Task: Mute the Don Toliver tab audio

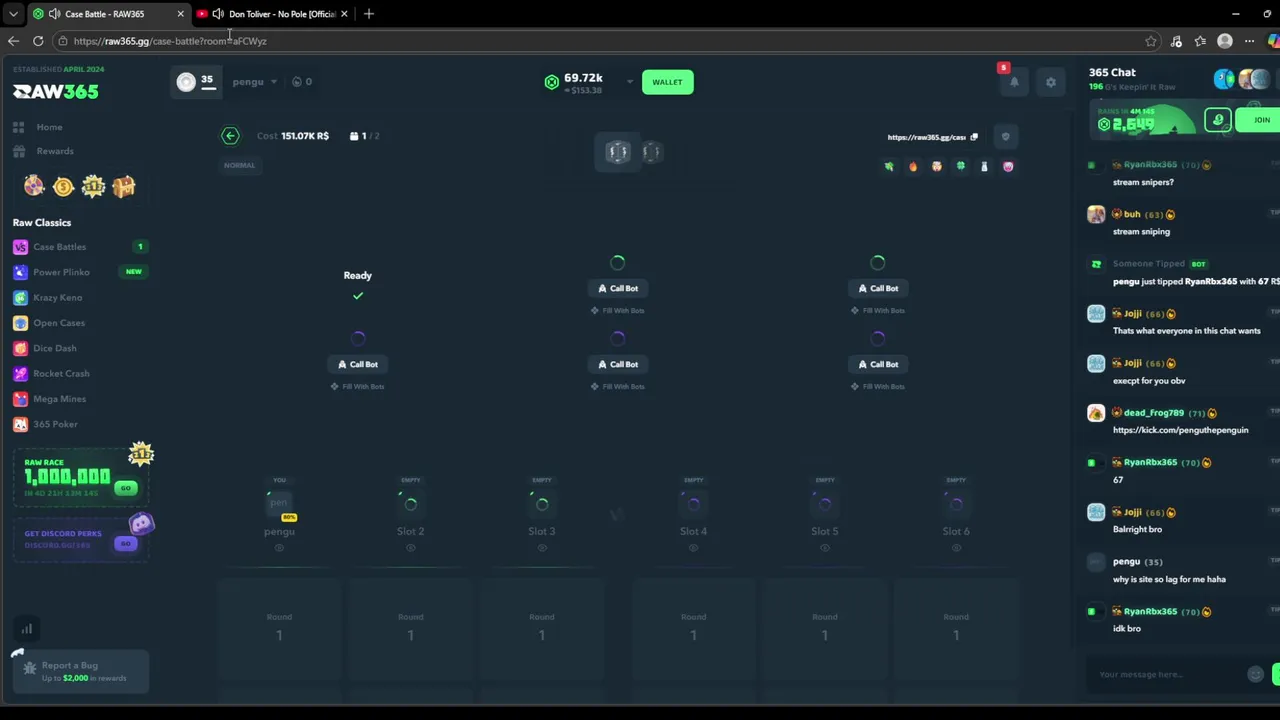Action: click(x=217, y=14)
